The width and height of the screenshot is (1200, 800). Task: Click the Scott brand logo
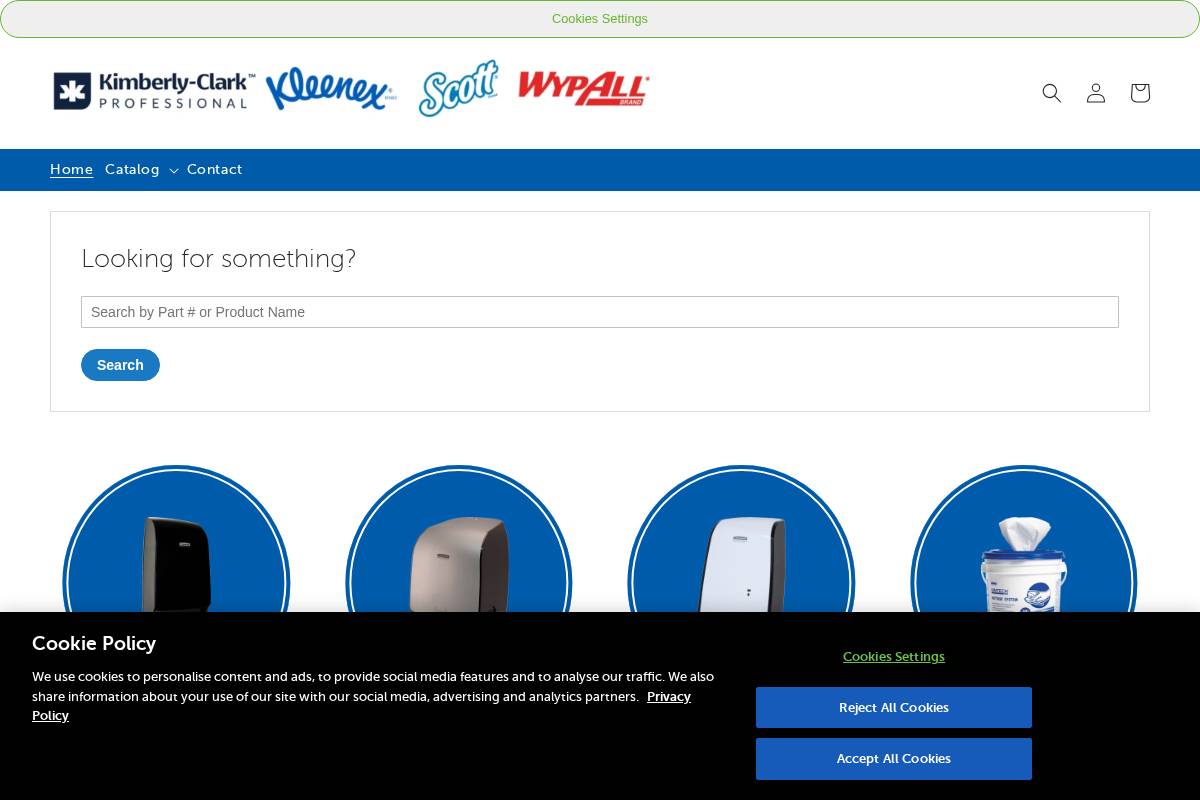click(x=458, y=89)
